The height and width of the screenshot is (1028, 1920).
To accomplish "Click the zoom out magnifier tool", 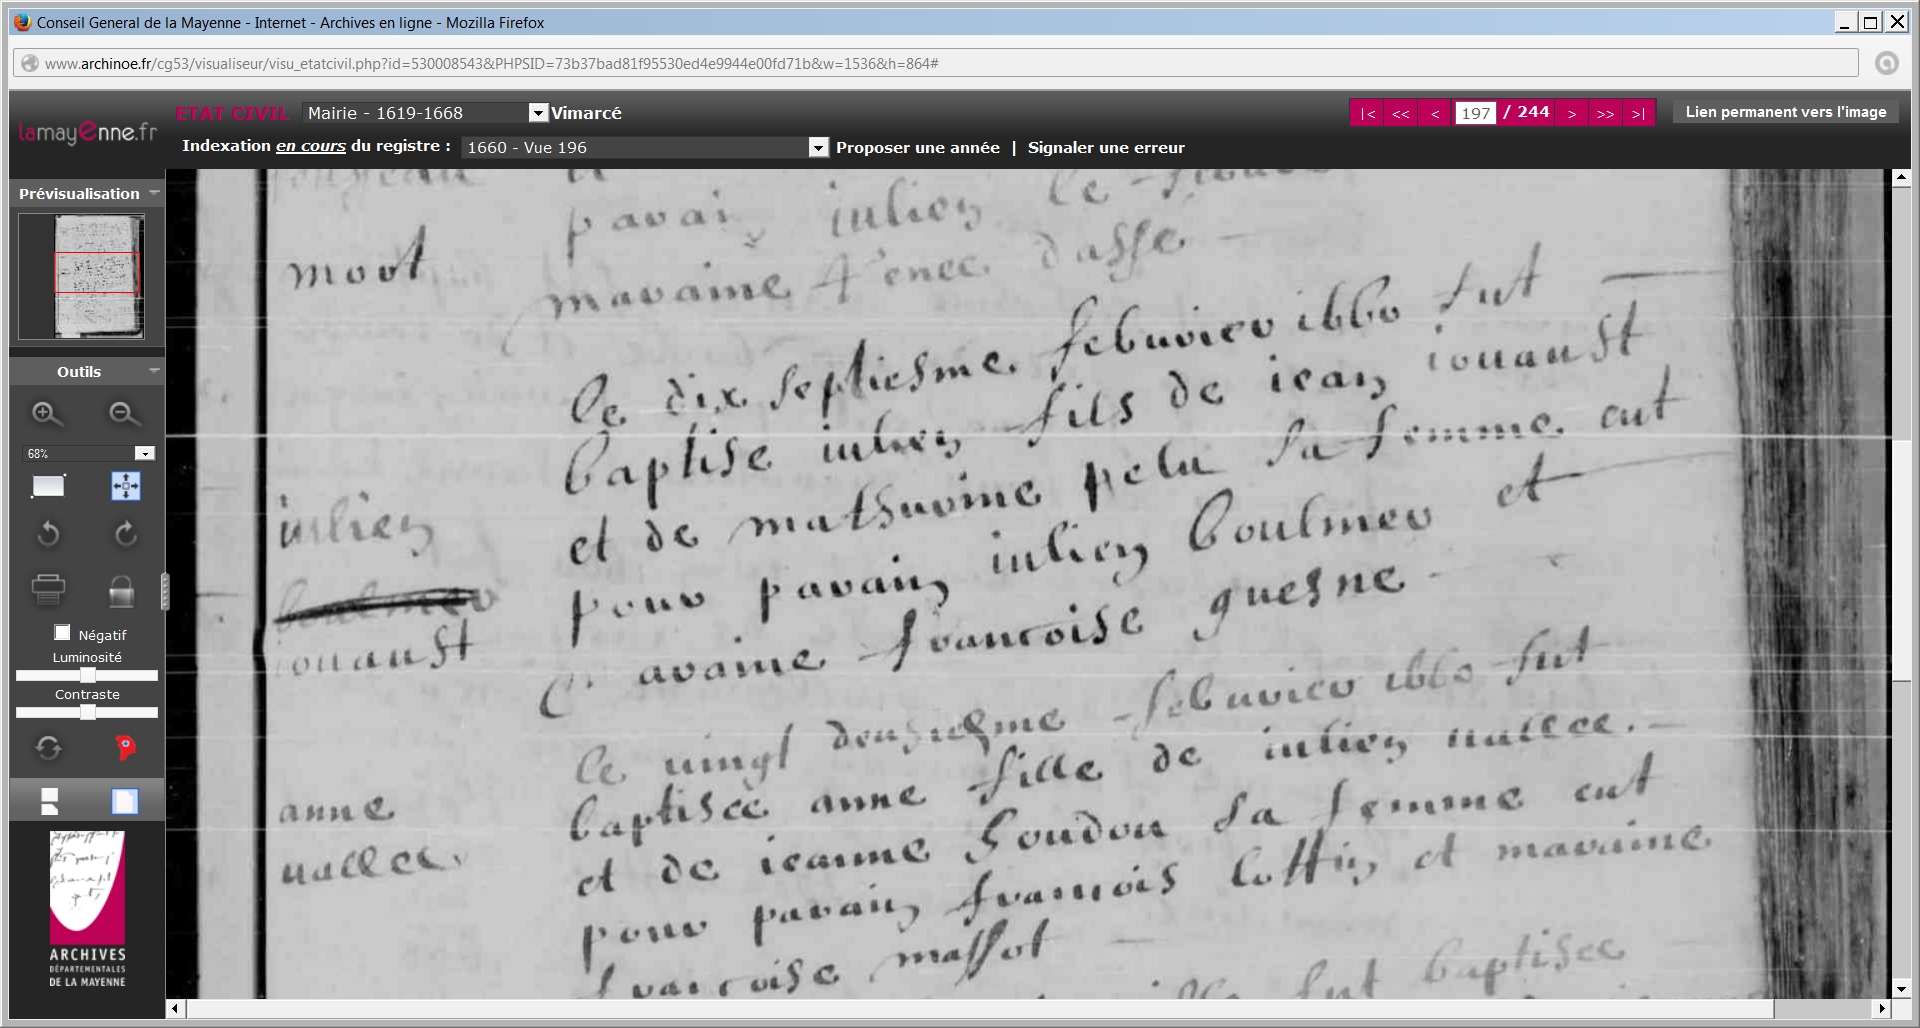I will pyautogui.click(x=124, y=414).
